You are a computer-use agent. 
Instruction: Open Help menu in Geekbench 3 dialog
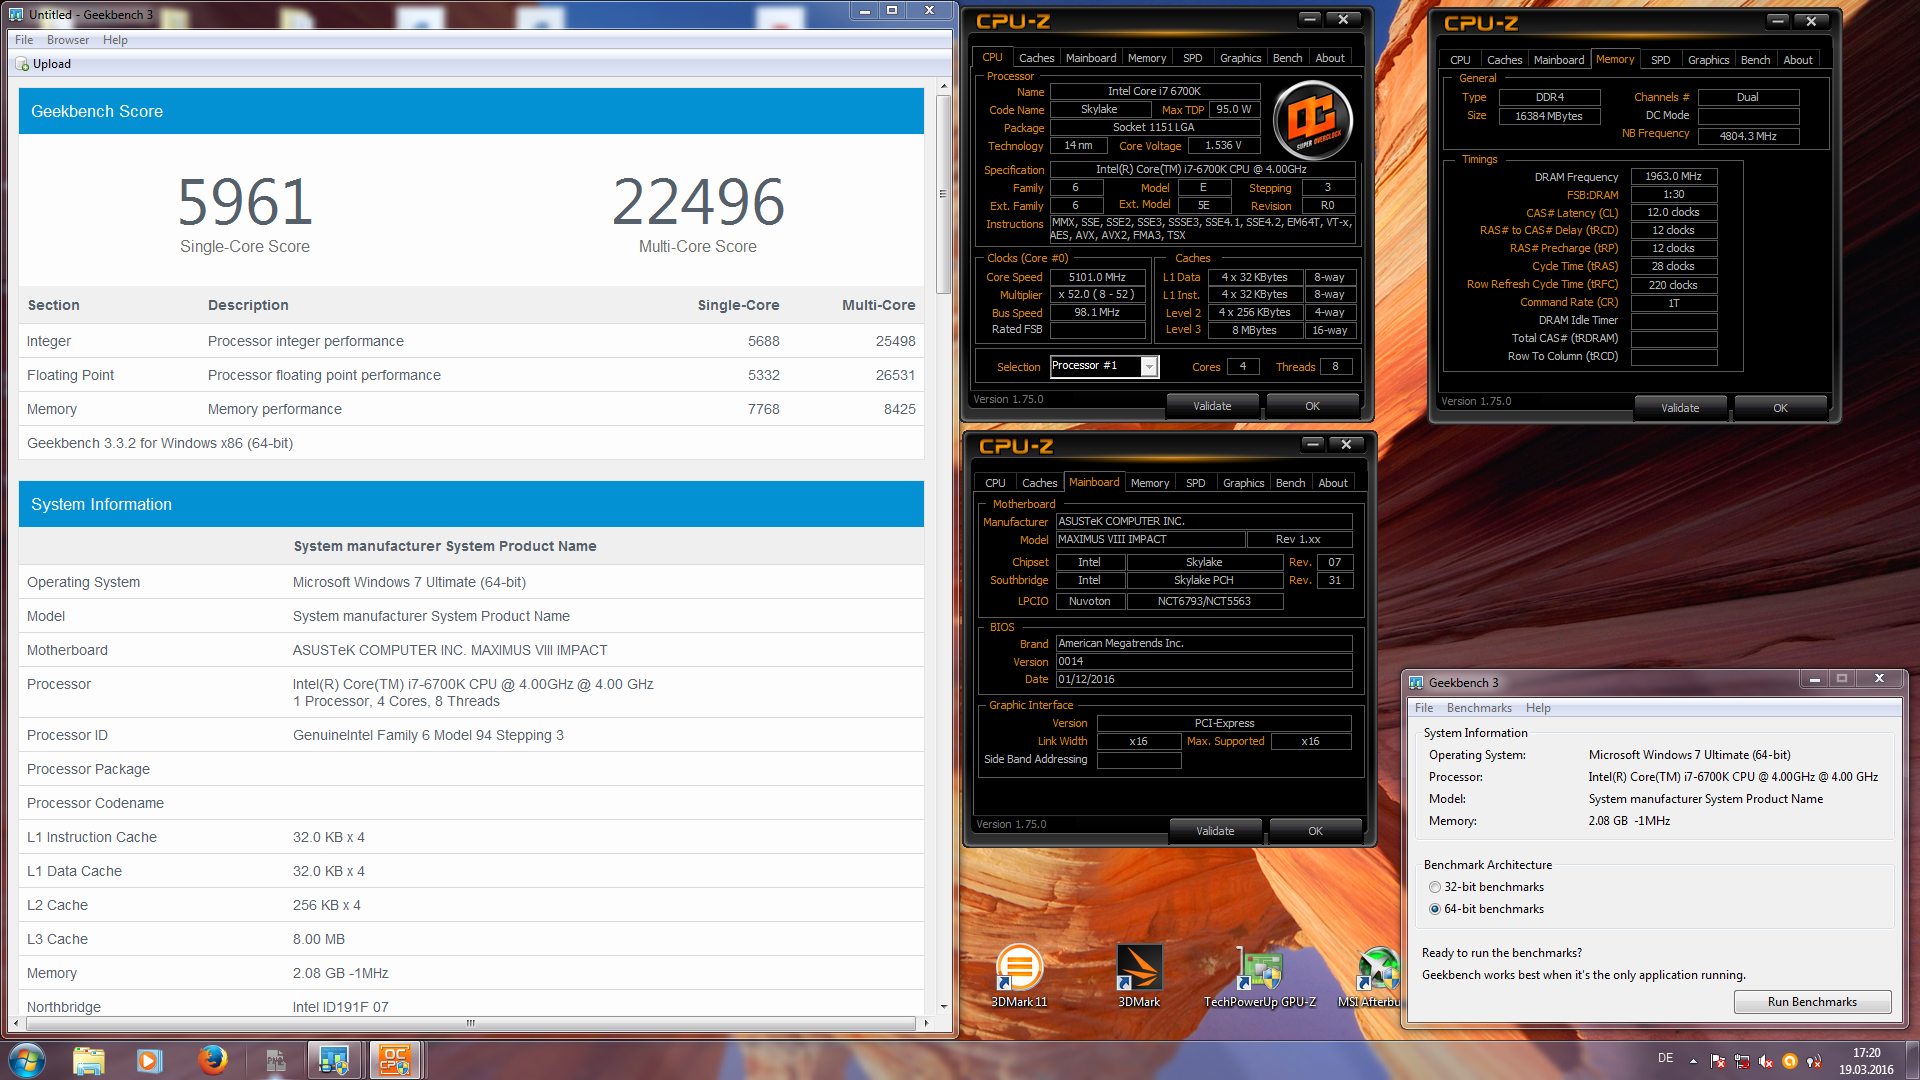(1538, 708)
